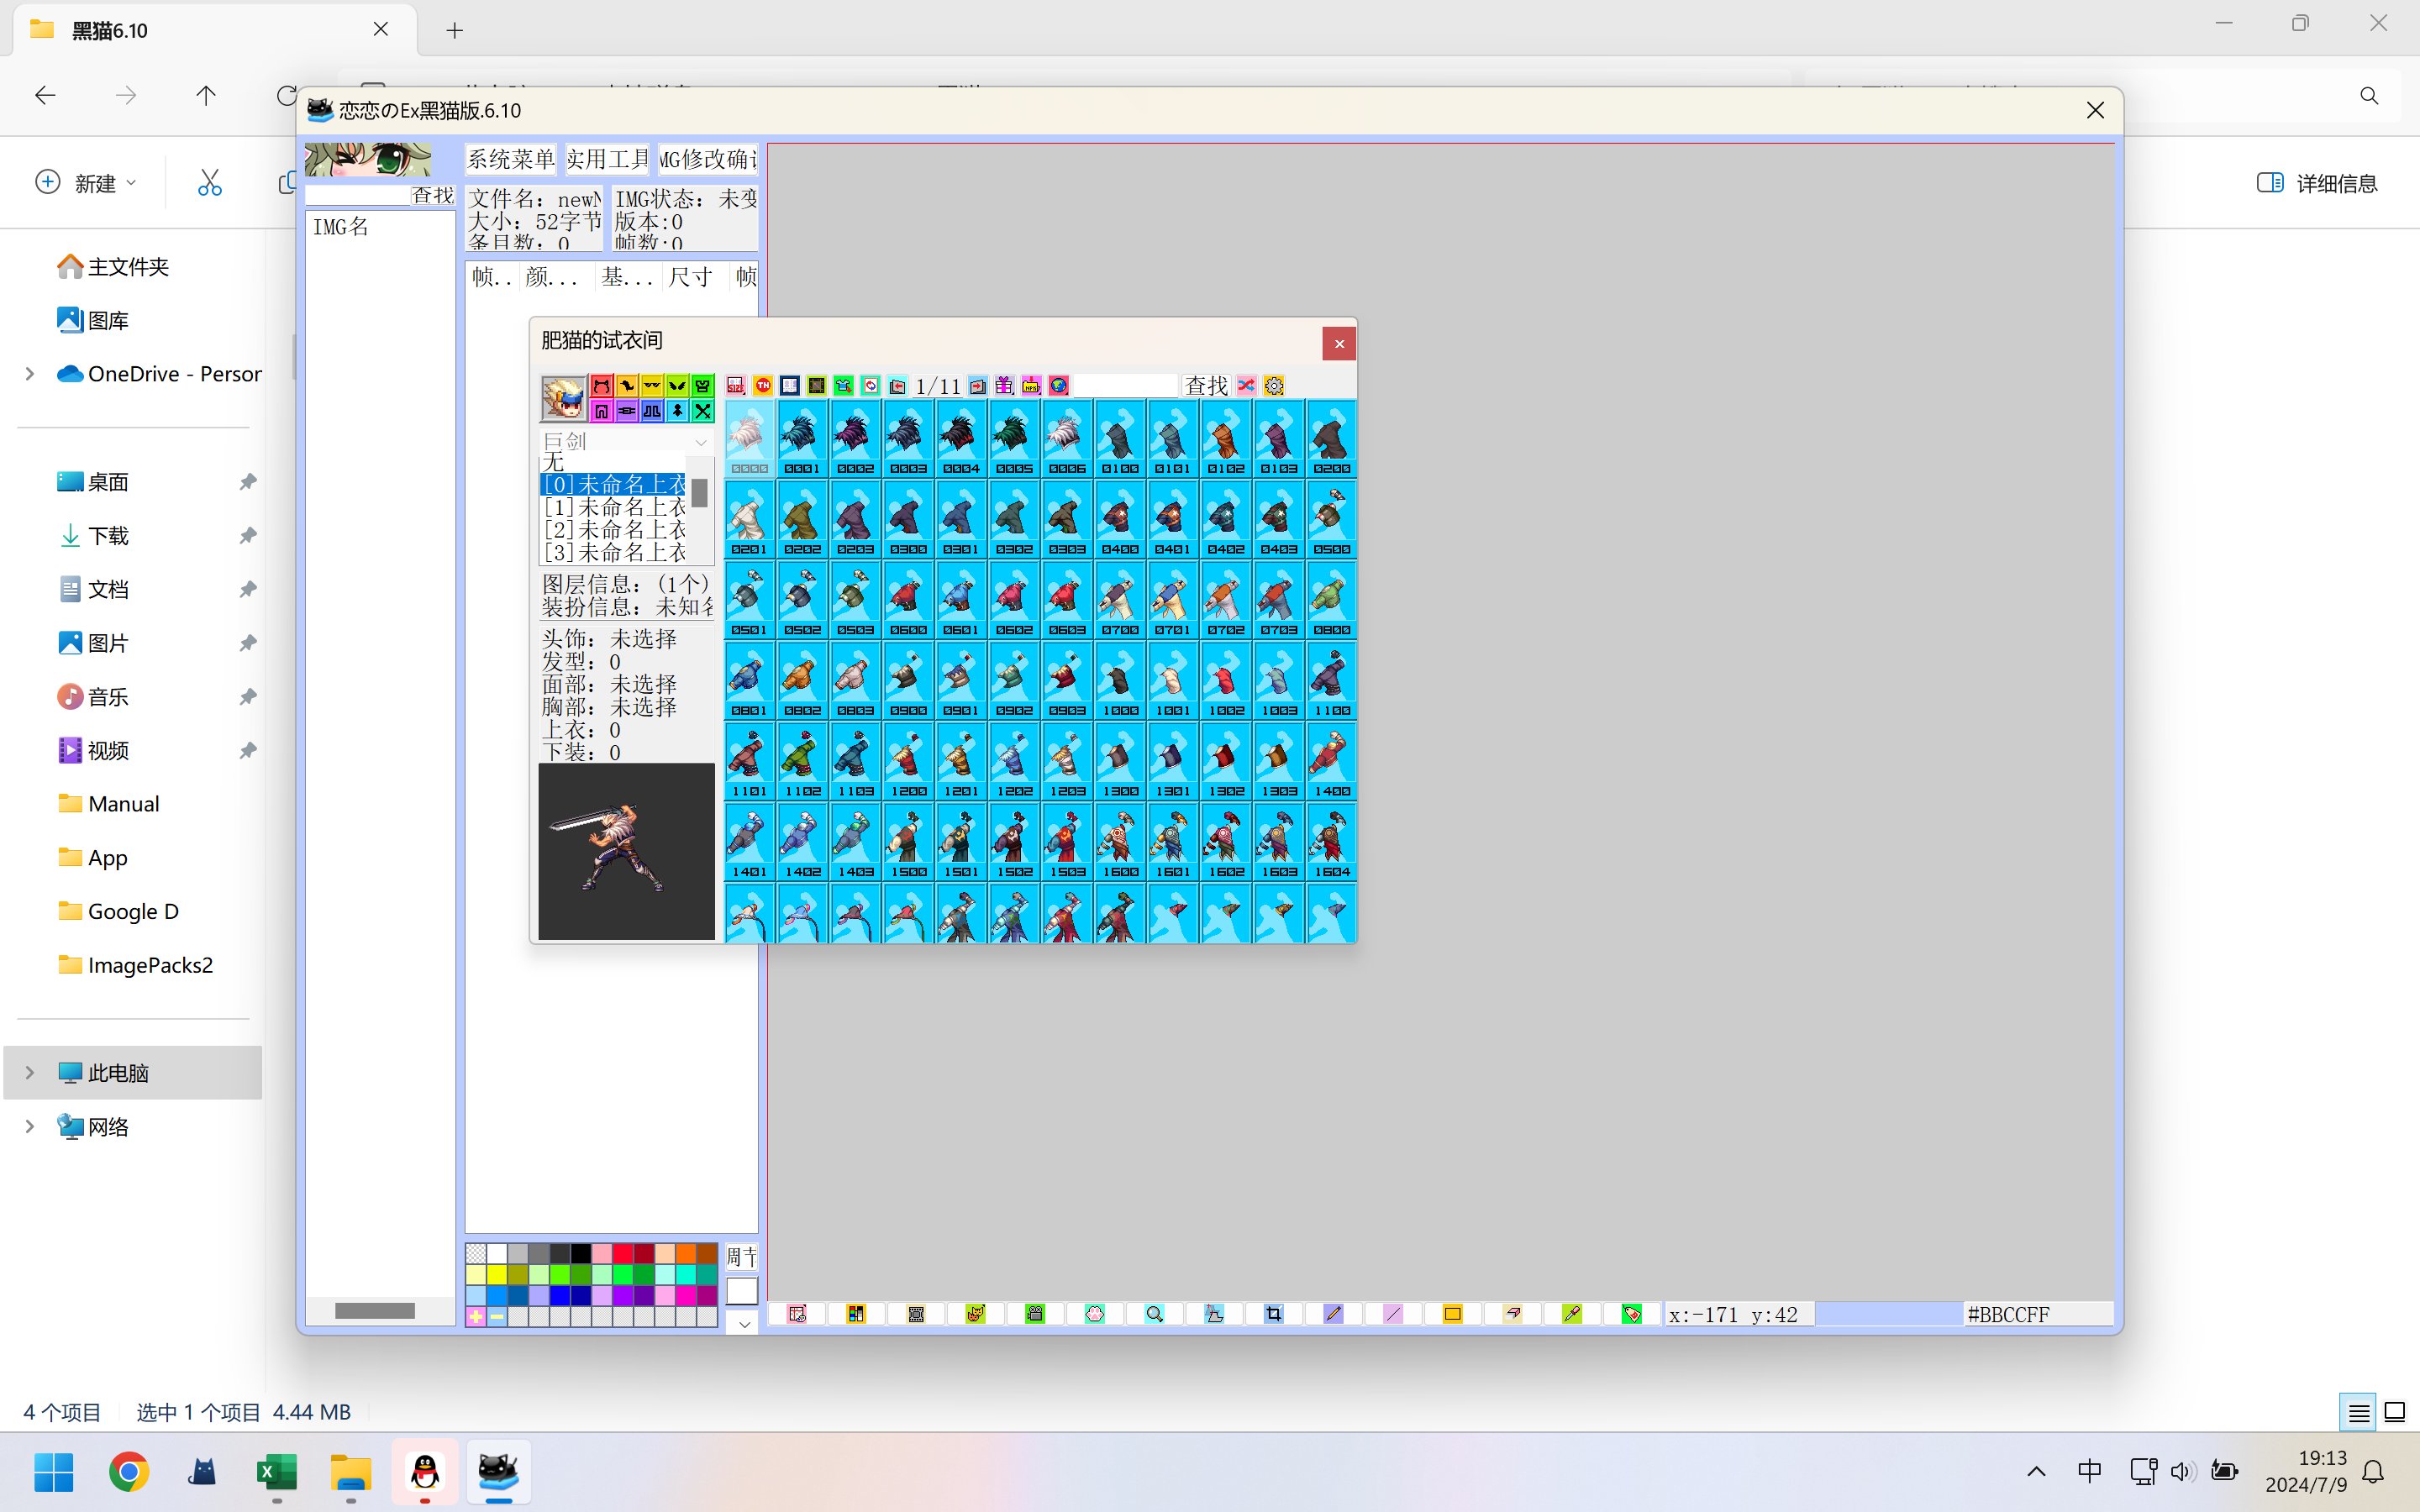Switch Explorer to list details view icon
Screen dimensions: 2420x1512
click(2358, 1412)
